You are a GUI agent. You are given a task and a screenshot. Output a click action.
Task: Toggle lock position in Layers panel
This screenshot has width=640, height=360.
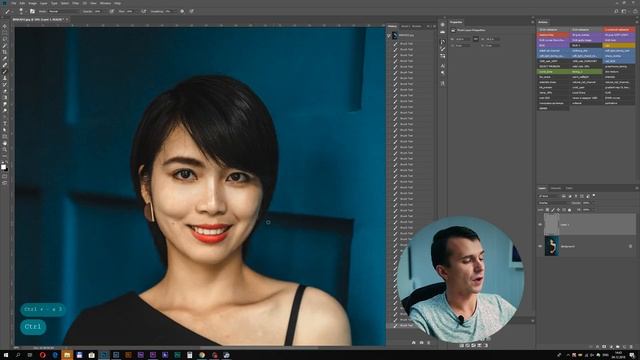point(558,210)
